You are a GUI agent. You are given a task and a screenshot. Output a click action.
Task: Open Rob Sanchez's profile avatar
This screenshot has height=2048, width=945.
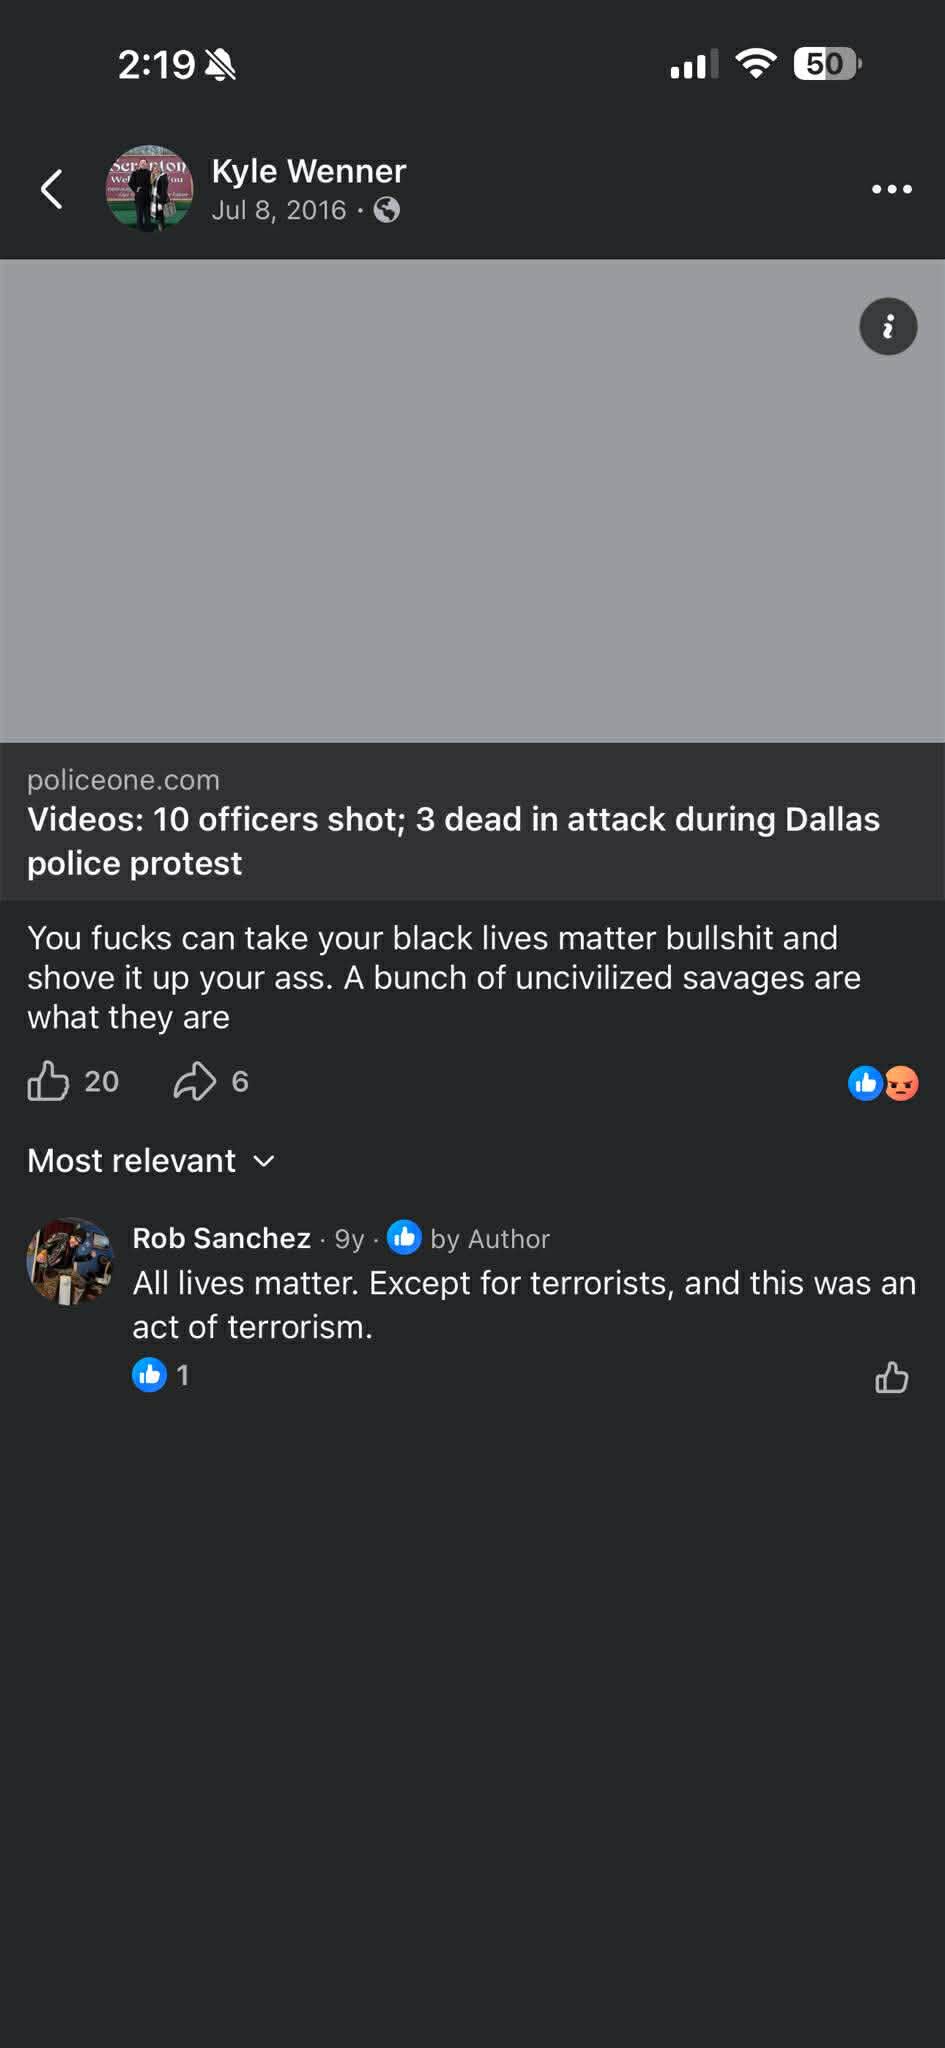tap(70, 1261)
